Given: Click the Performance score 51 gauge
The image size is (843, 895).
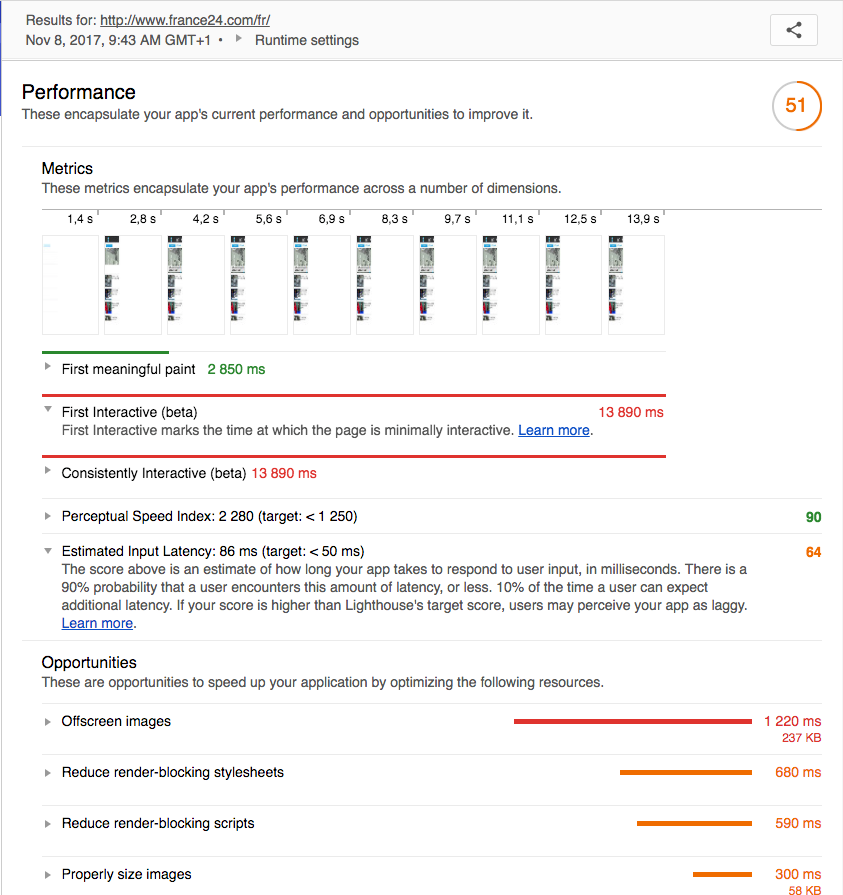Looking at the screenshot, I should click(796, 106).
